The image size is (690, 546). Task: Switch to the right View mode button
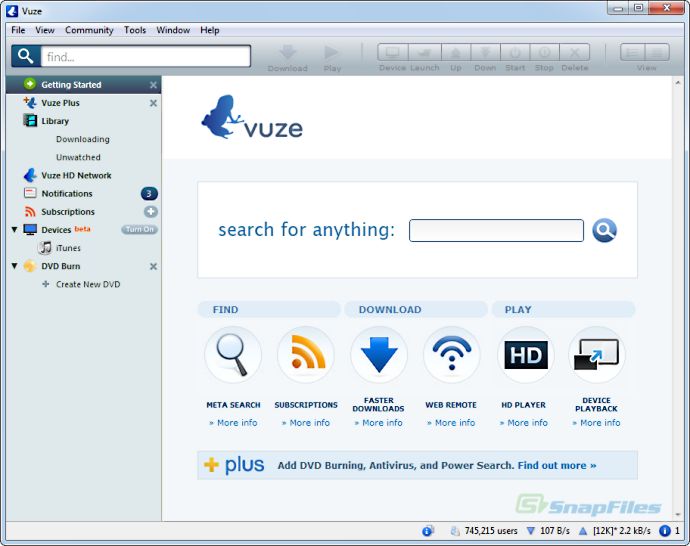(x=657, y=52)
